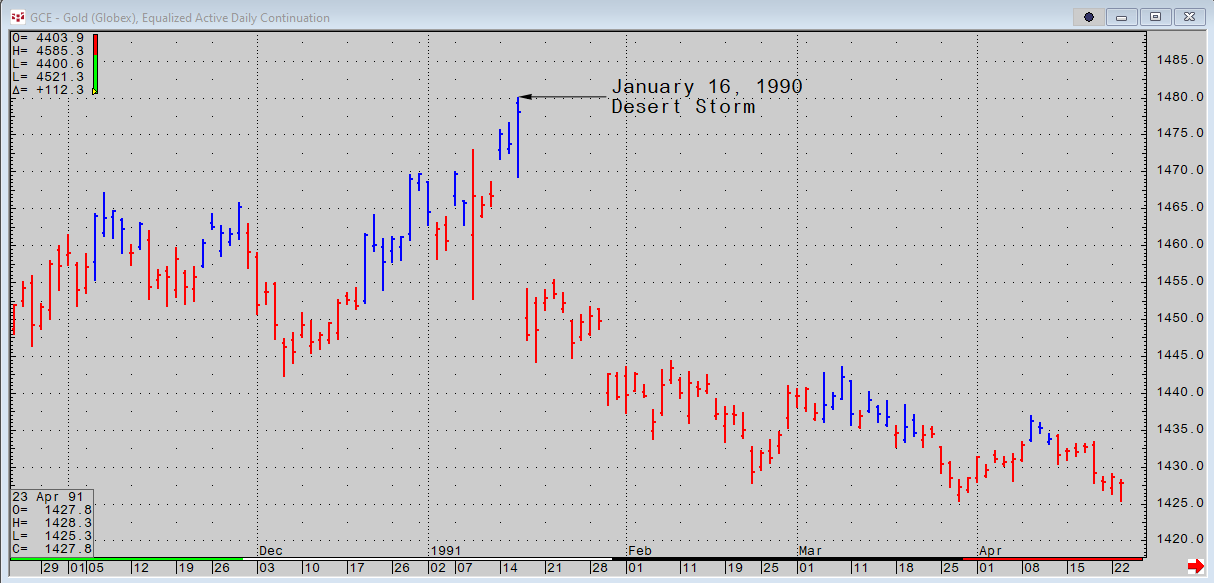Close the gold chart window

[x=1187, y=17]
